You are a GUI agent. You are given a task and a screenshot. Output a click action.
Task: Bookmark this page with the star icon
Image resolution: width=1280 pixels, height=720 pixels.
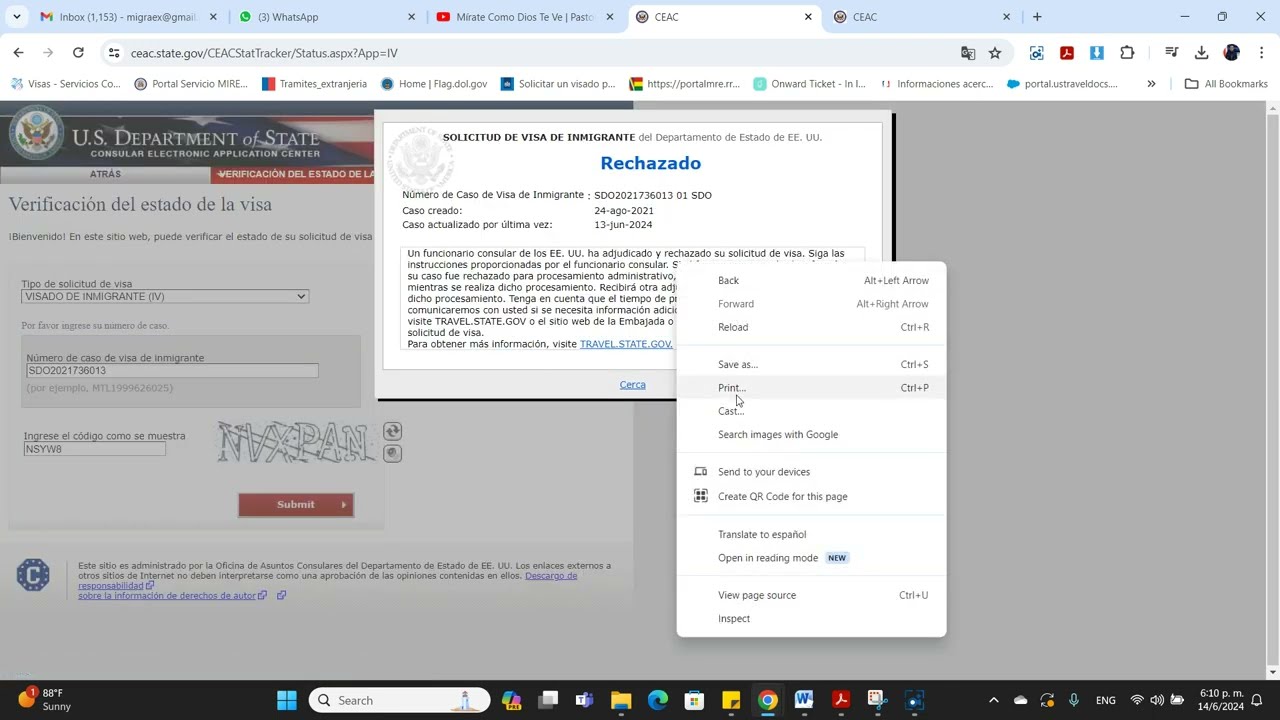995,53
